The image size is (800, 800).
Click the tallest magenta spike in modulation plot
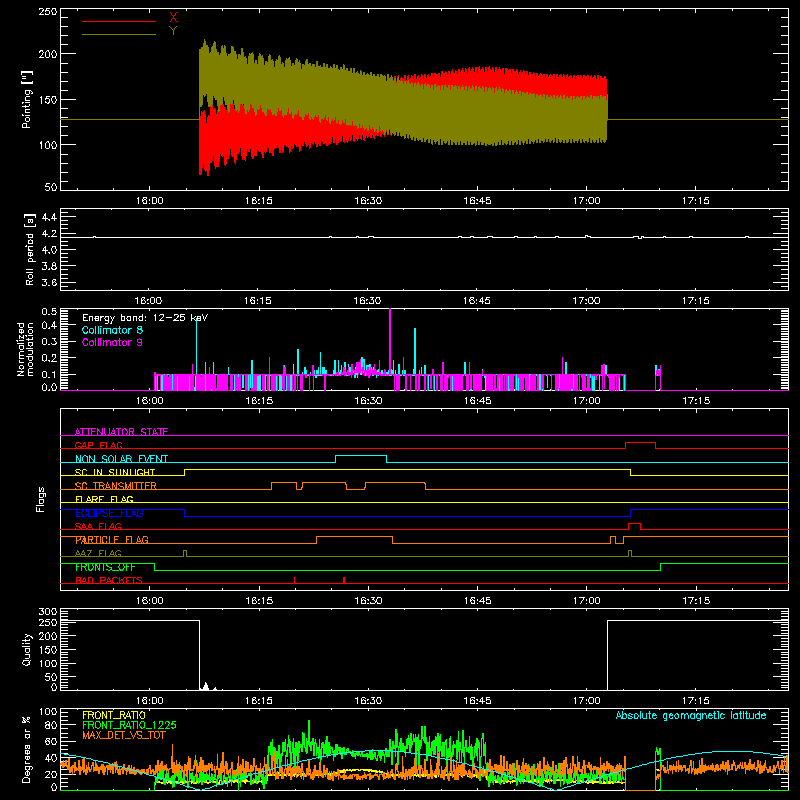[x=390, y=341]
